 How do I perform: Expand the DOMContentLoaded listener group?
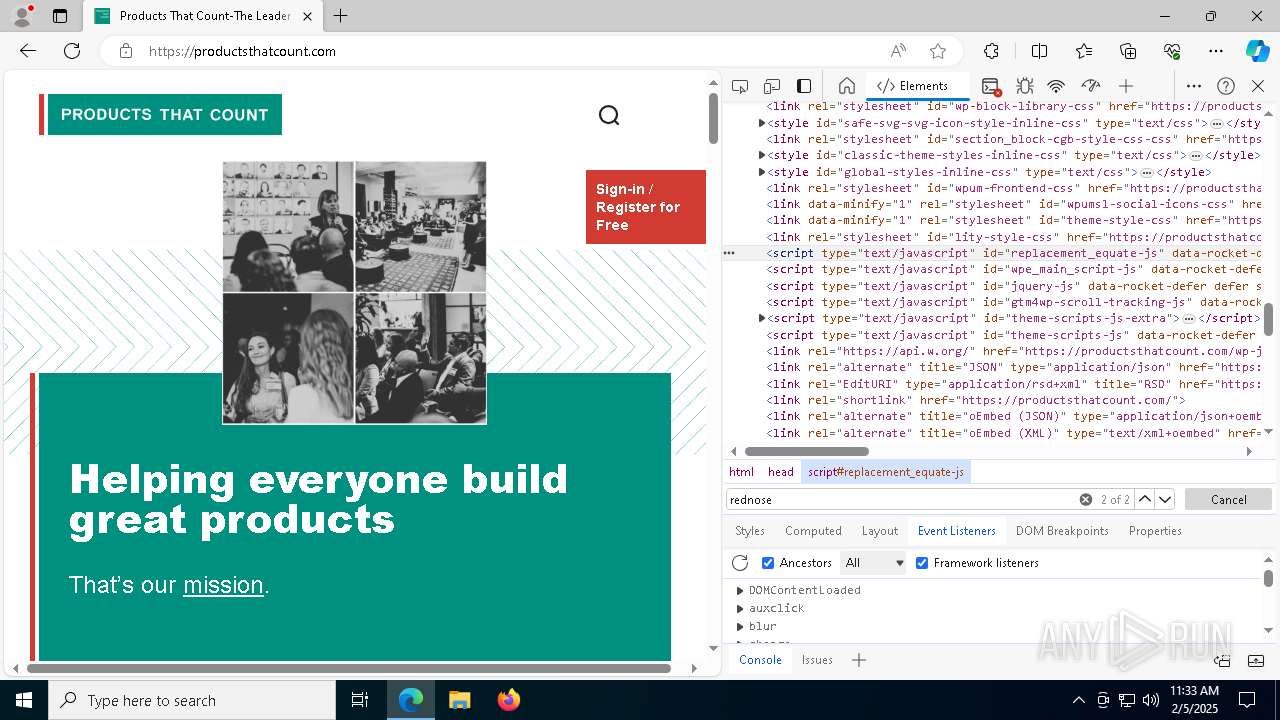[740, 590]
